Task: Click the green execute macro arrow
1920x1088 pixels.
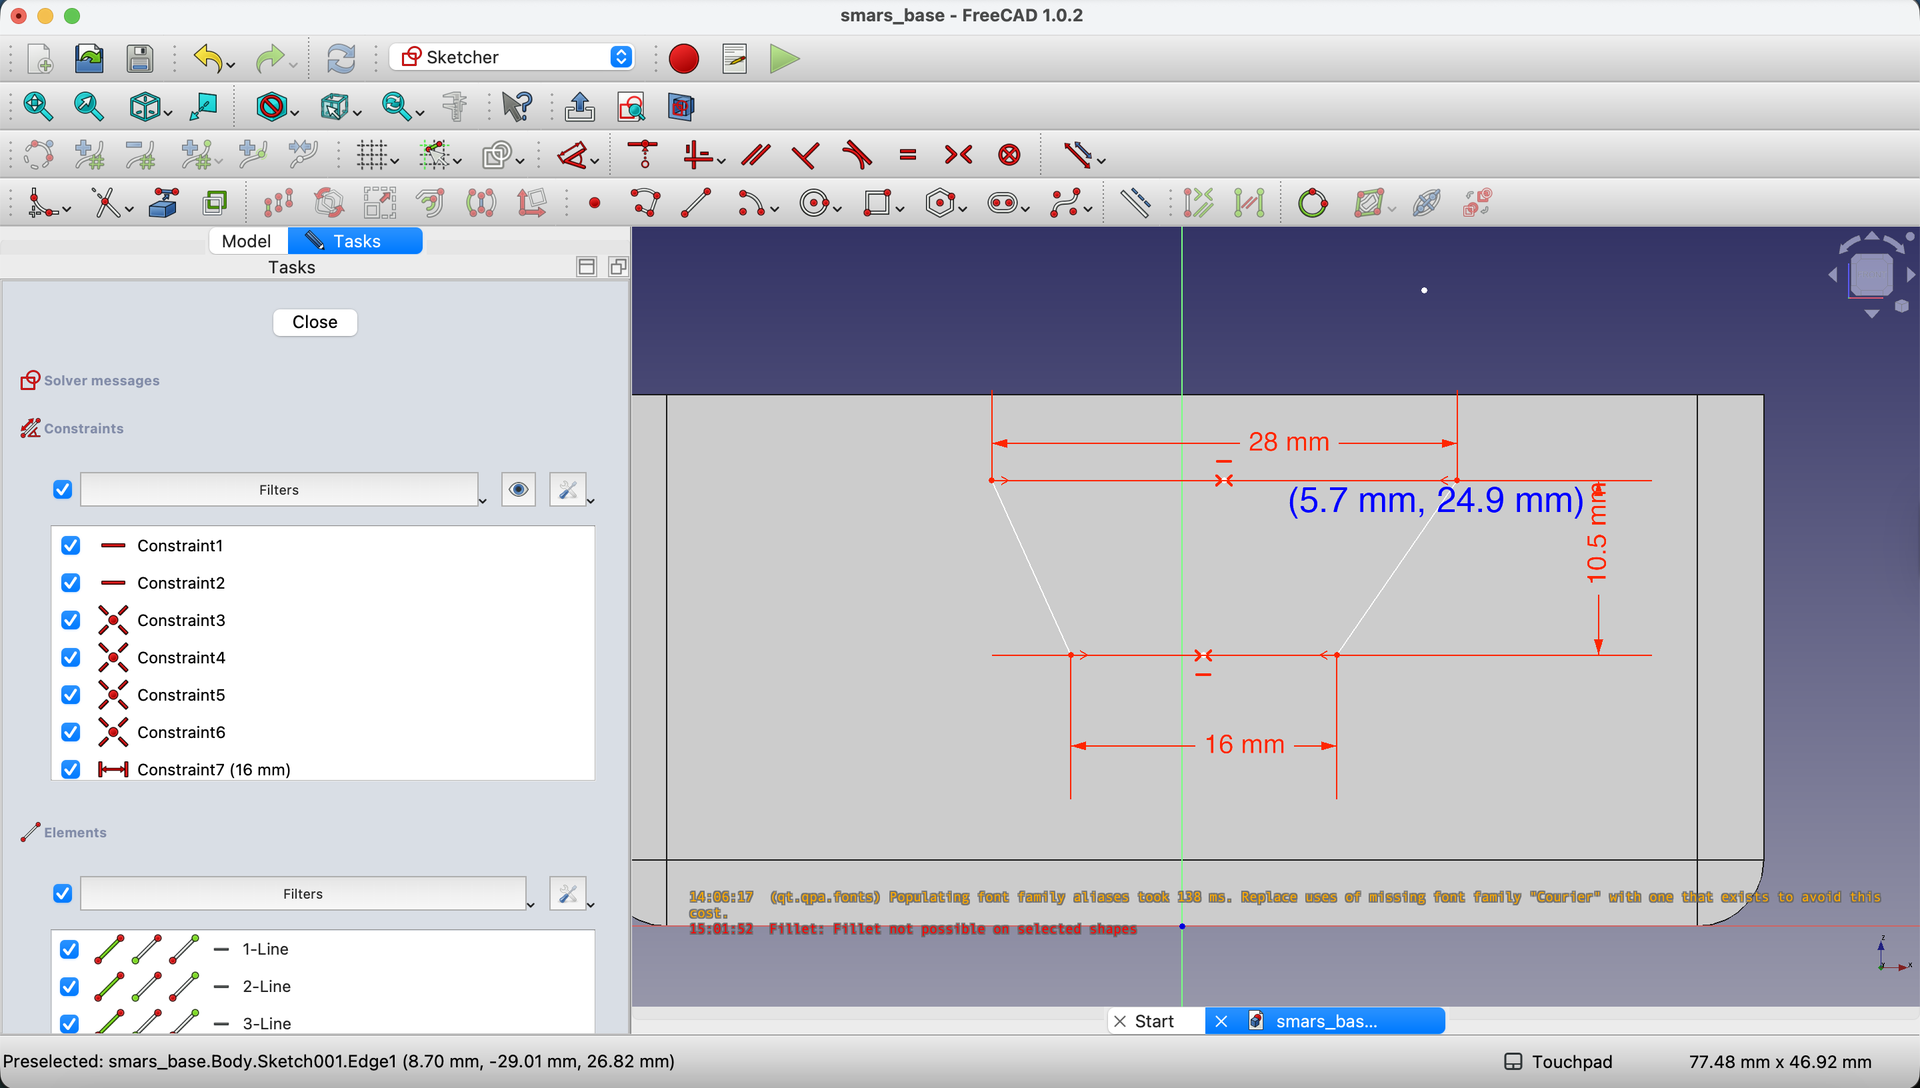Action: point(785,59)
